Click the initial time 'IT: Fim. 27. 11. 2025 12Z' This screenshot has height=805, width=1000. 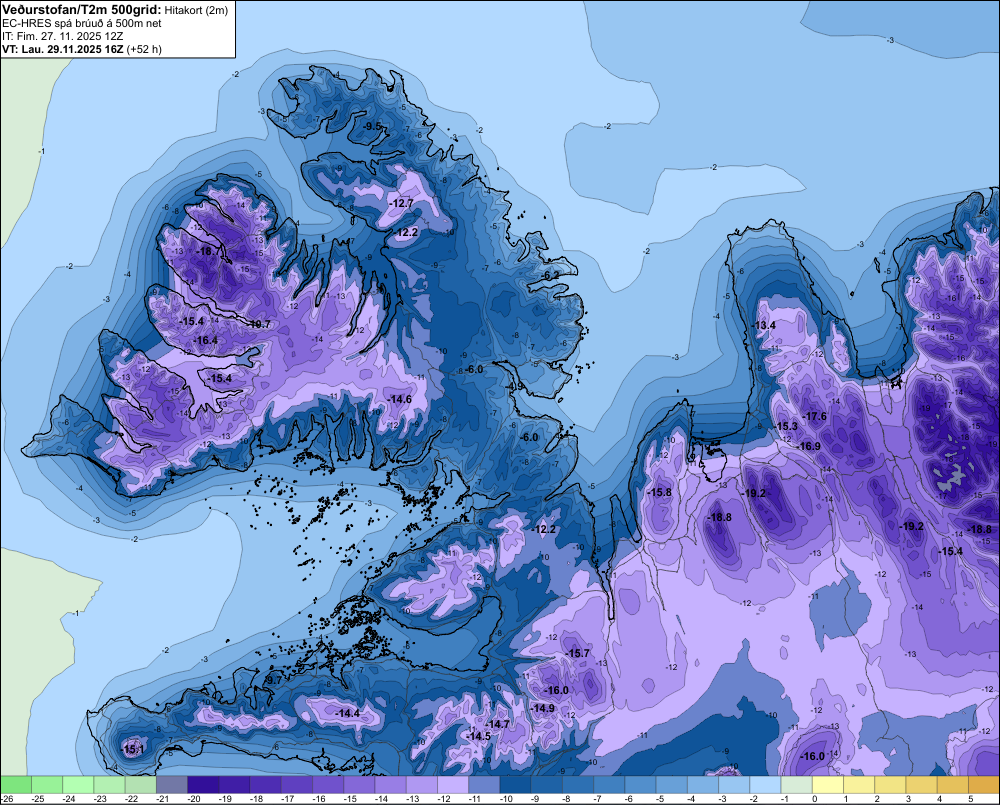(62, 36)
